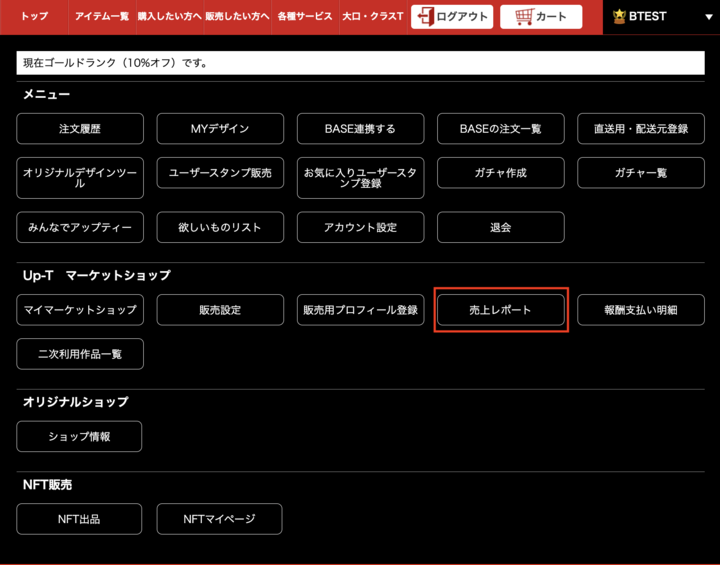Click the gold crown icon beside BTEST
720x565 pixels.
619,17
